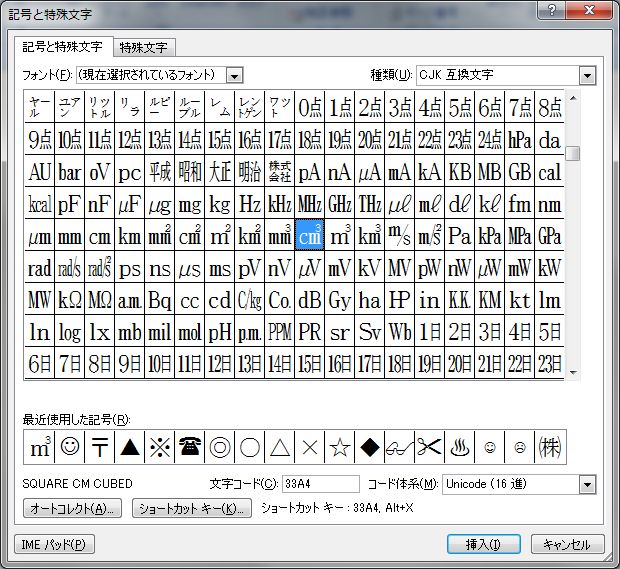The height and width of the screenshot is (569, 620).
Task: Choose the 明治 era symbol in grid
Action: (250, 171)
